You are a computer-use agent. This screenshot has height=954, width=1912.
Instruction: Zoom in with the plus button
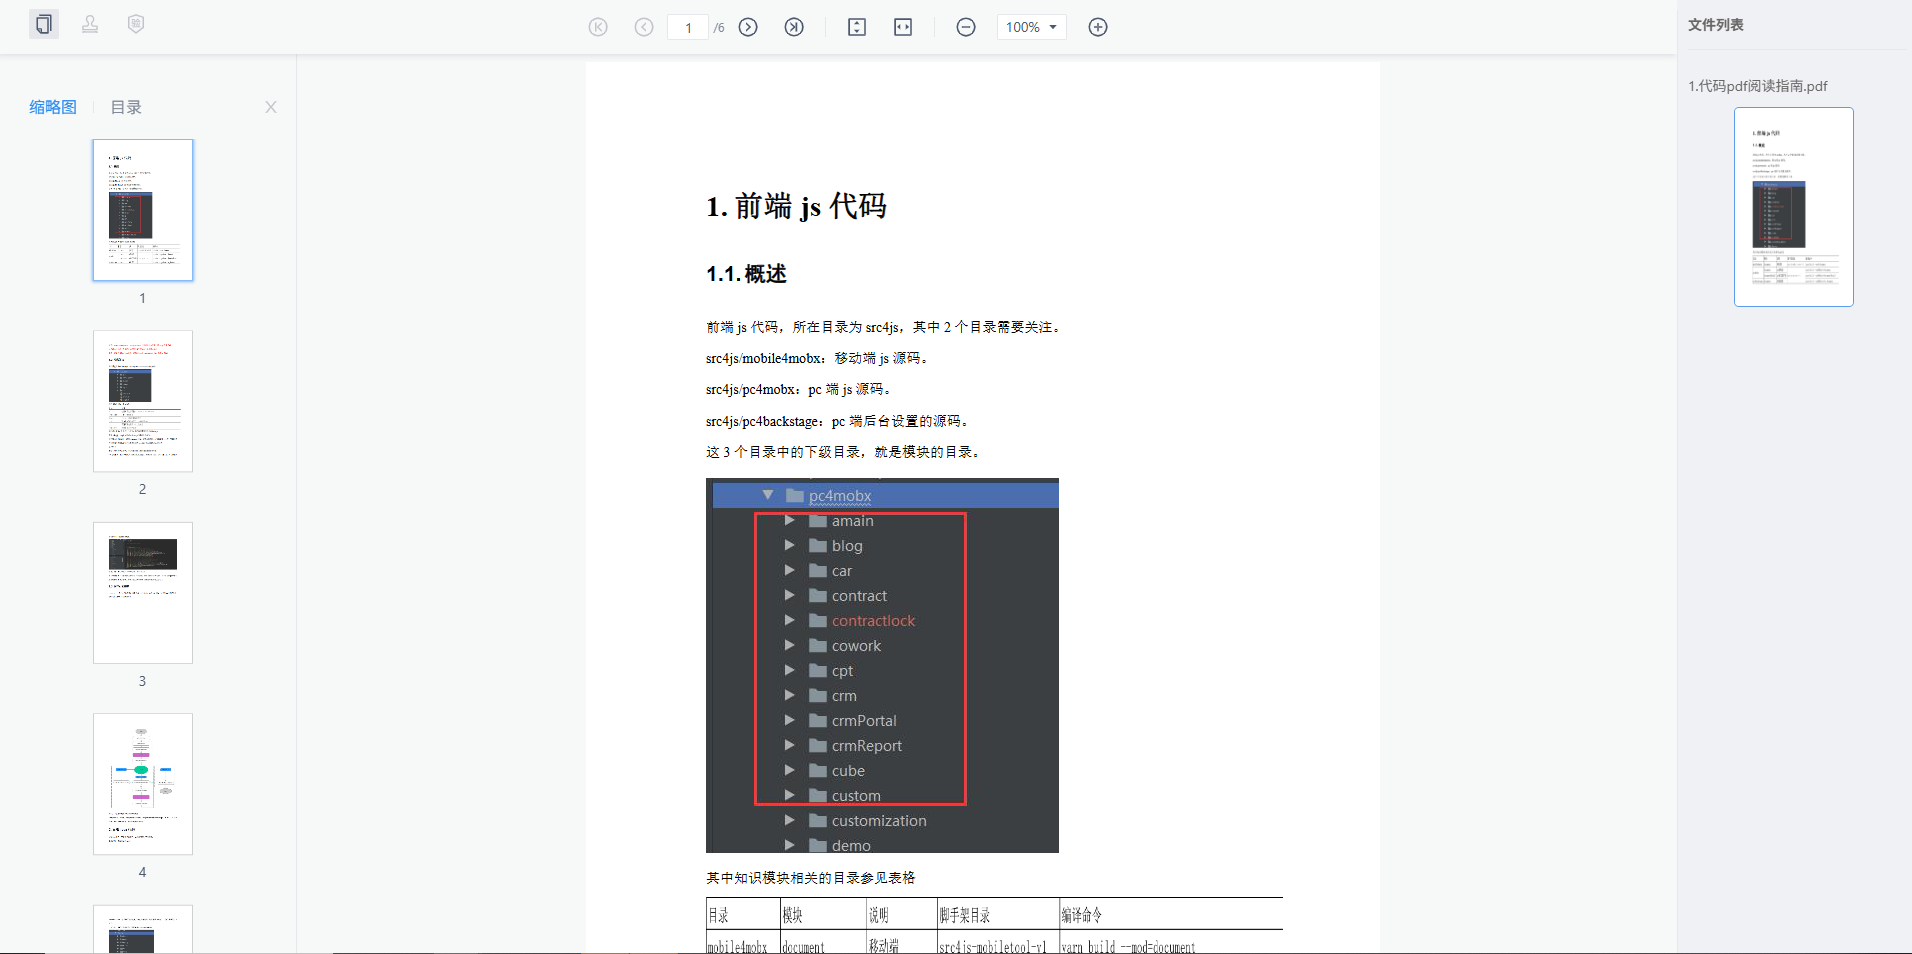pyautogui.click(x=1098, y=27)
